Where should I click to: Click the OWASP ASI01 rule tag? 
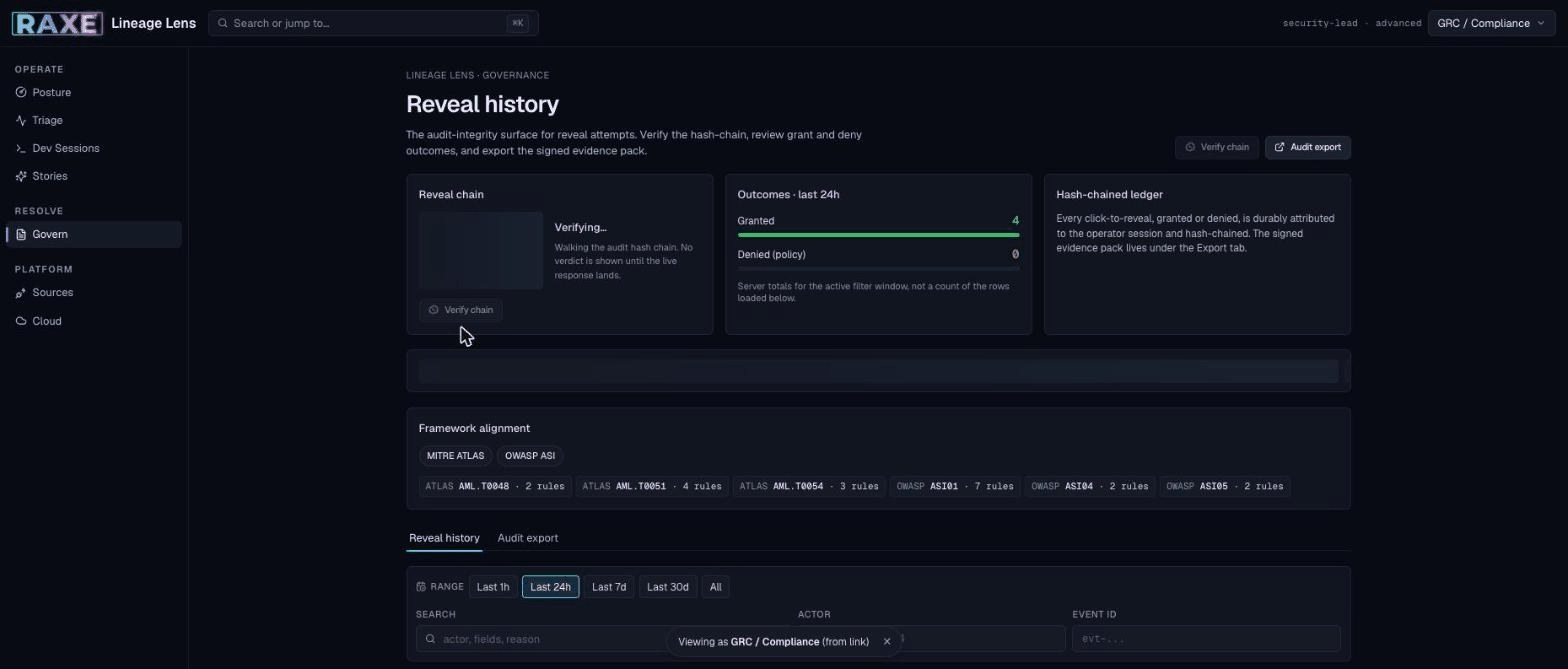[x=955, y=487]
